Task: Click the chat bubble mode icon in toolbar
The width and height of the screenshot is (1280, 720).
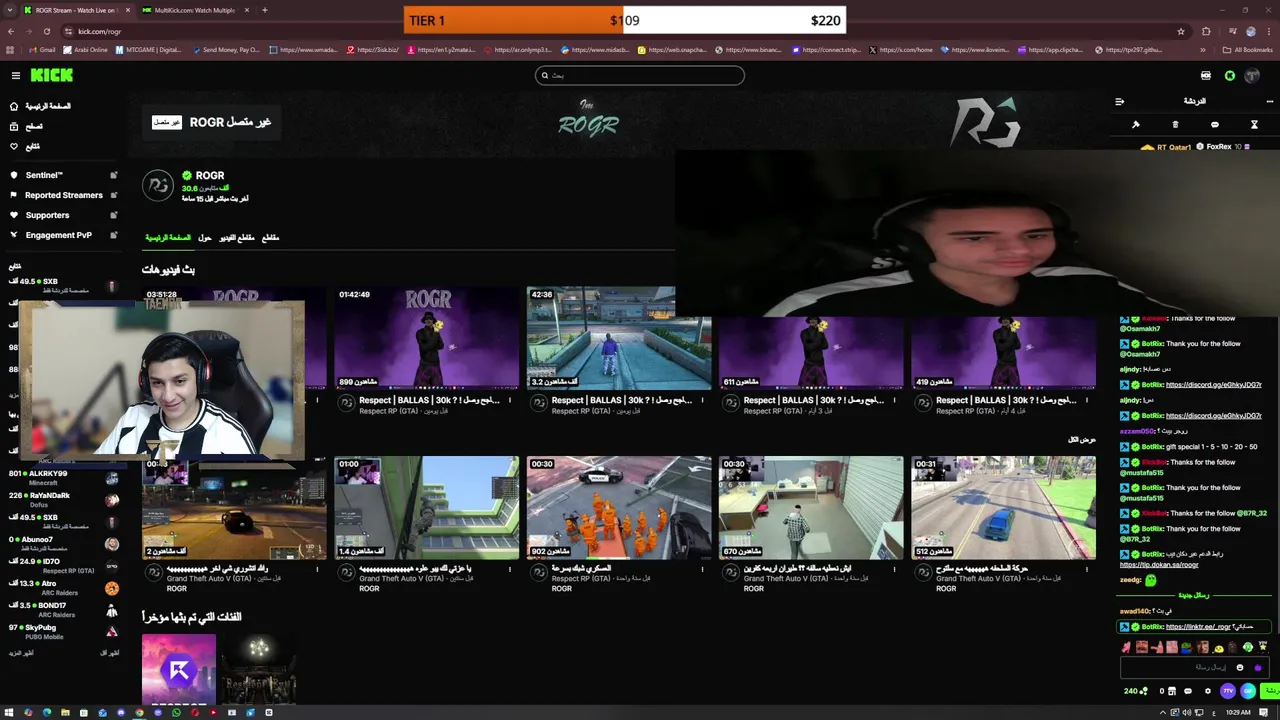Action: (1214, 125)
